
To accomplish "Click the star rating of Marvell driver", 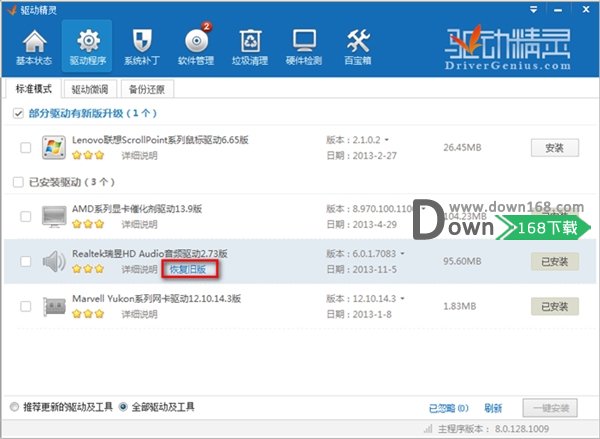I will pos(88,314).
